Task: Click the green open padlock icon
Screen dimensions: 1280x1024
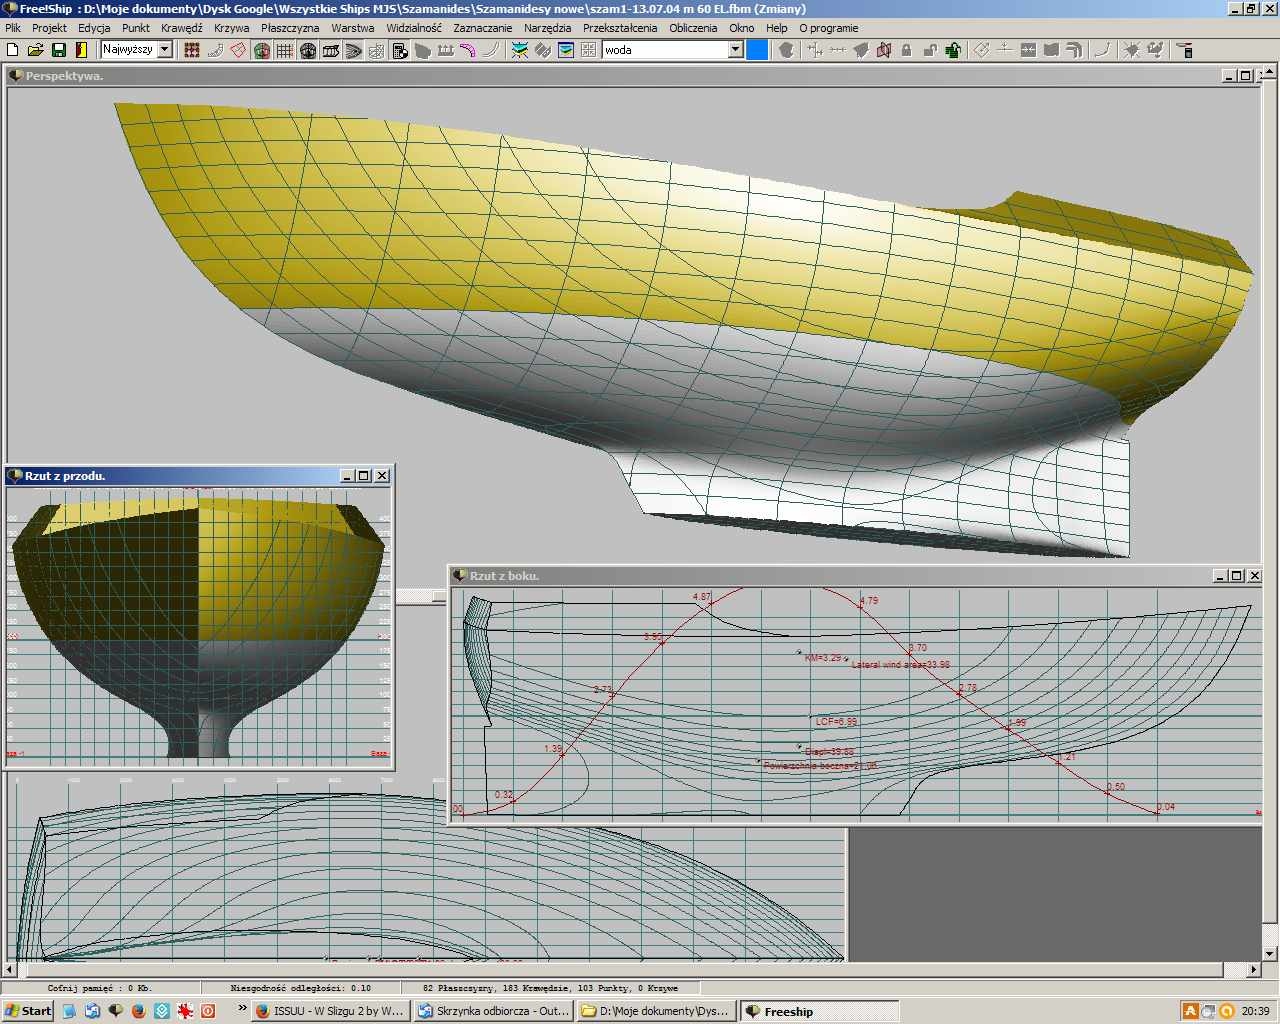Action: tap(953, 50)
